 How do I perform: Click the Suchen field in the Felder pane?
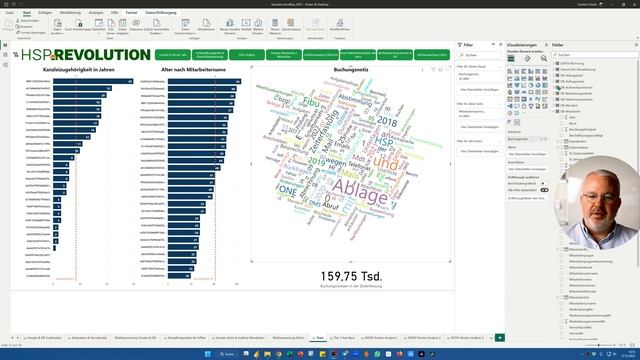595,55
